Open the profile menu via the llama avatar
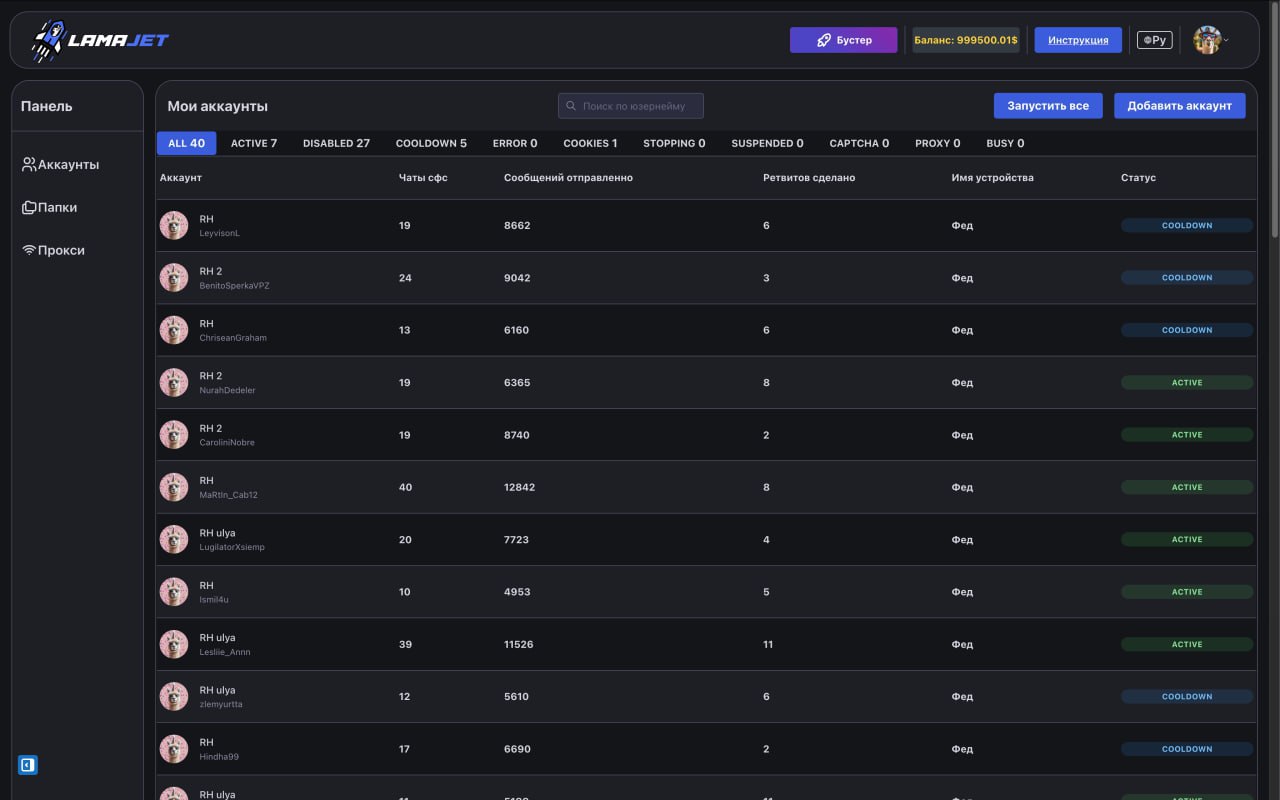1280x800 pixels. [x=1208, y=40]
